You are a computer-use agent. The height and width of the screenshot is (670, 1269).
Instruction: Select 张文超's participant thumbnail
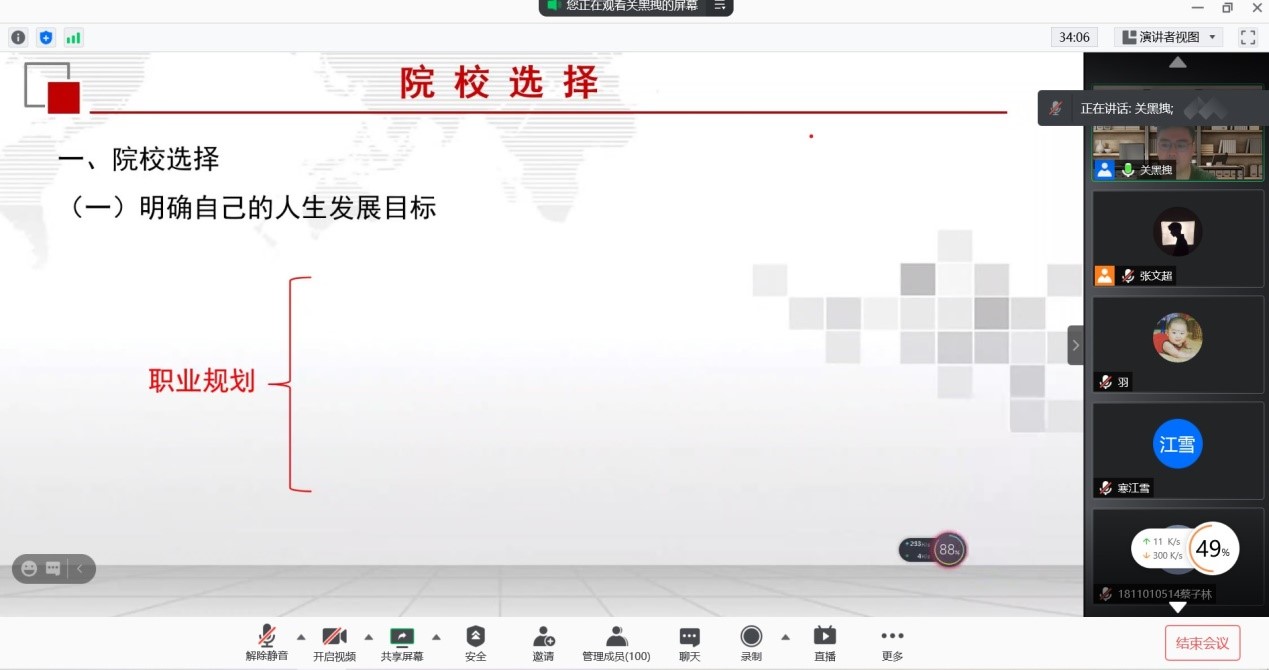1177,238
